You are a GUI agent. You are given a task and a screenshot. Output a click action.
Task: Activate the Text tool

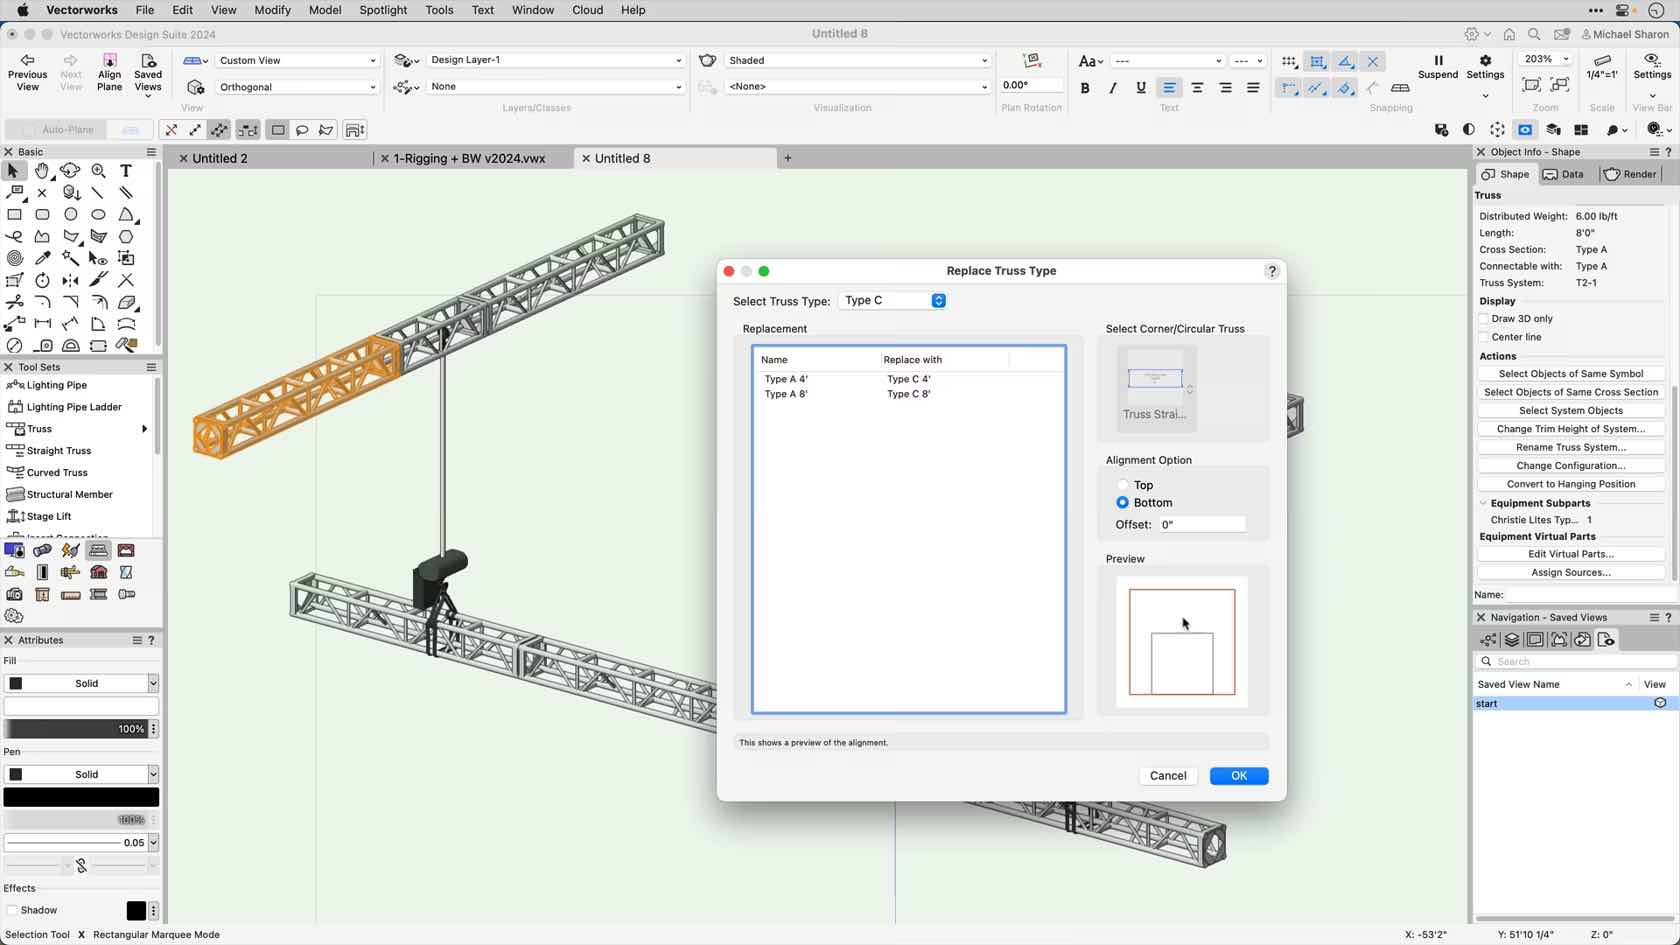[x=126, y=170]
